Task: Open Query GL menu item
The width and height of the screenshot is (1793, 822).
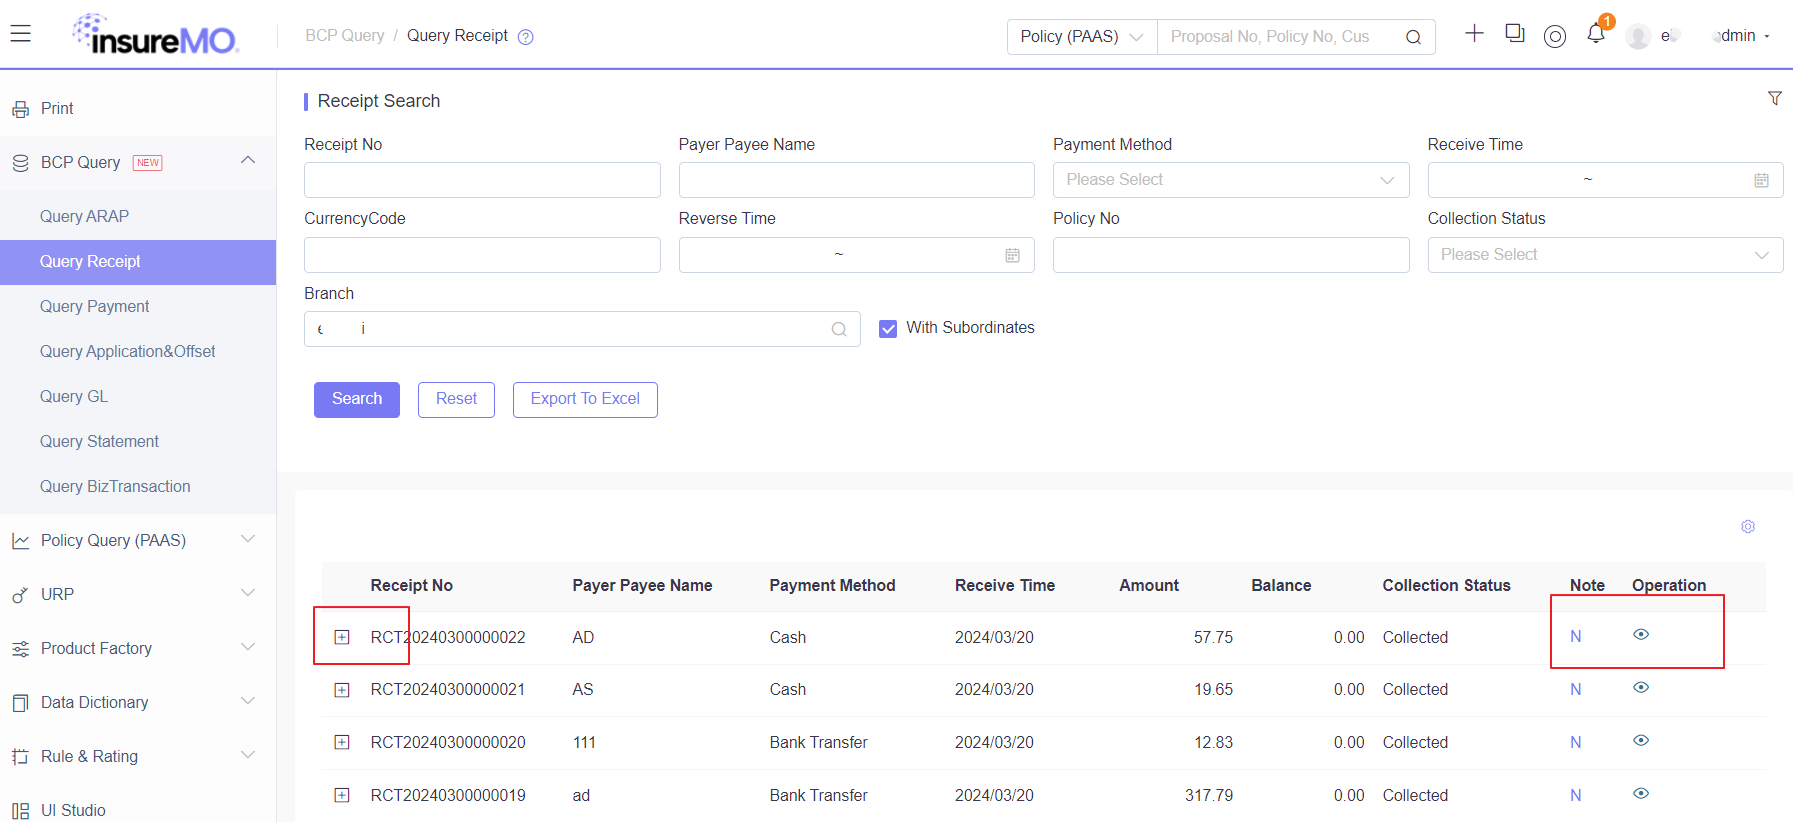Action: tap(138, 397)
